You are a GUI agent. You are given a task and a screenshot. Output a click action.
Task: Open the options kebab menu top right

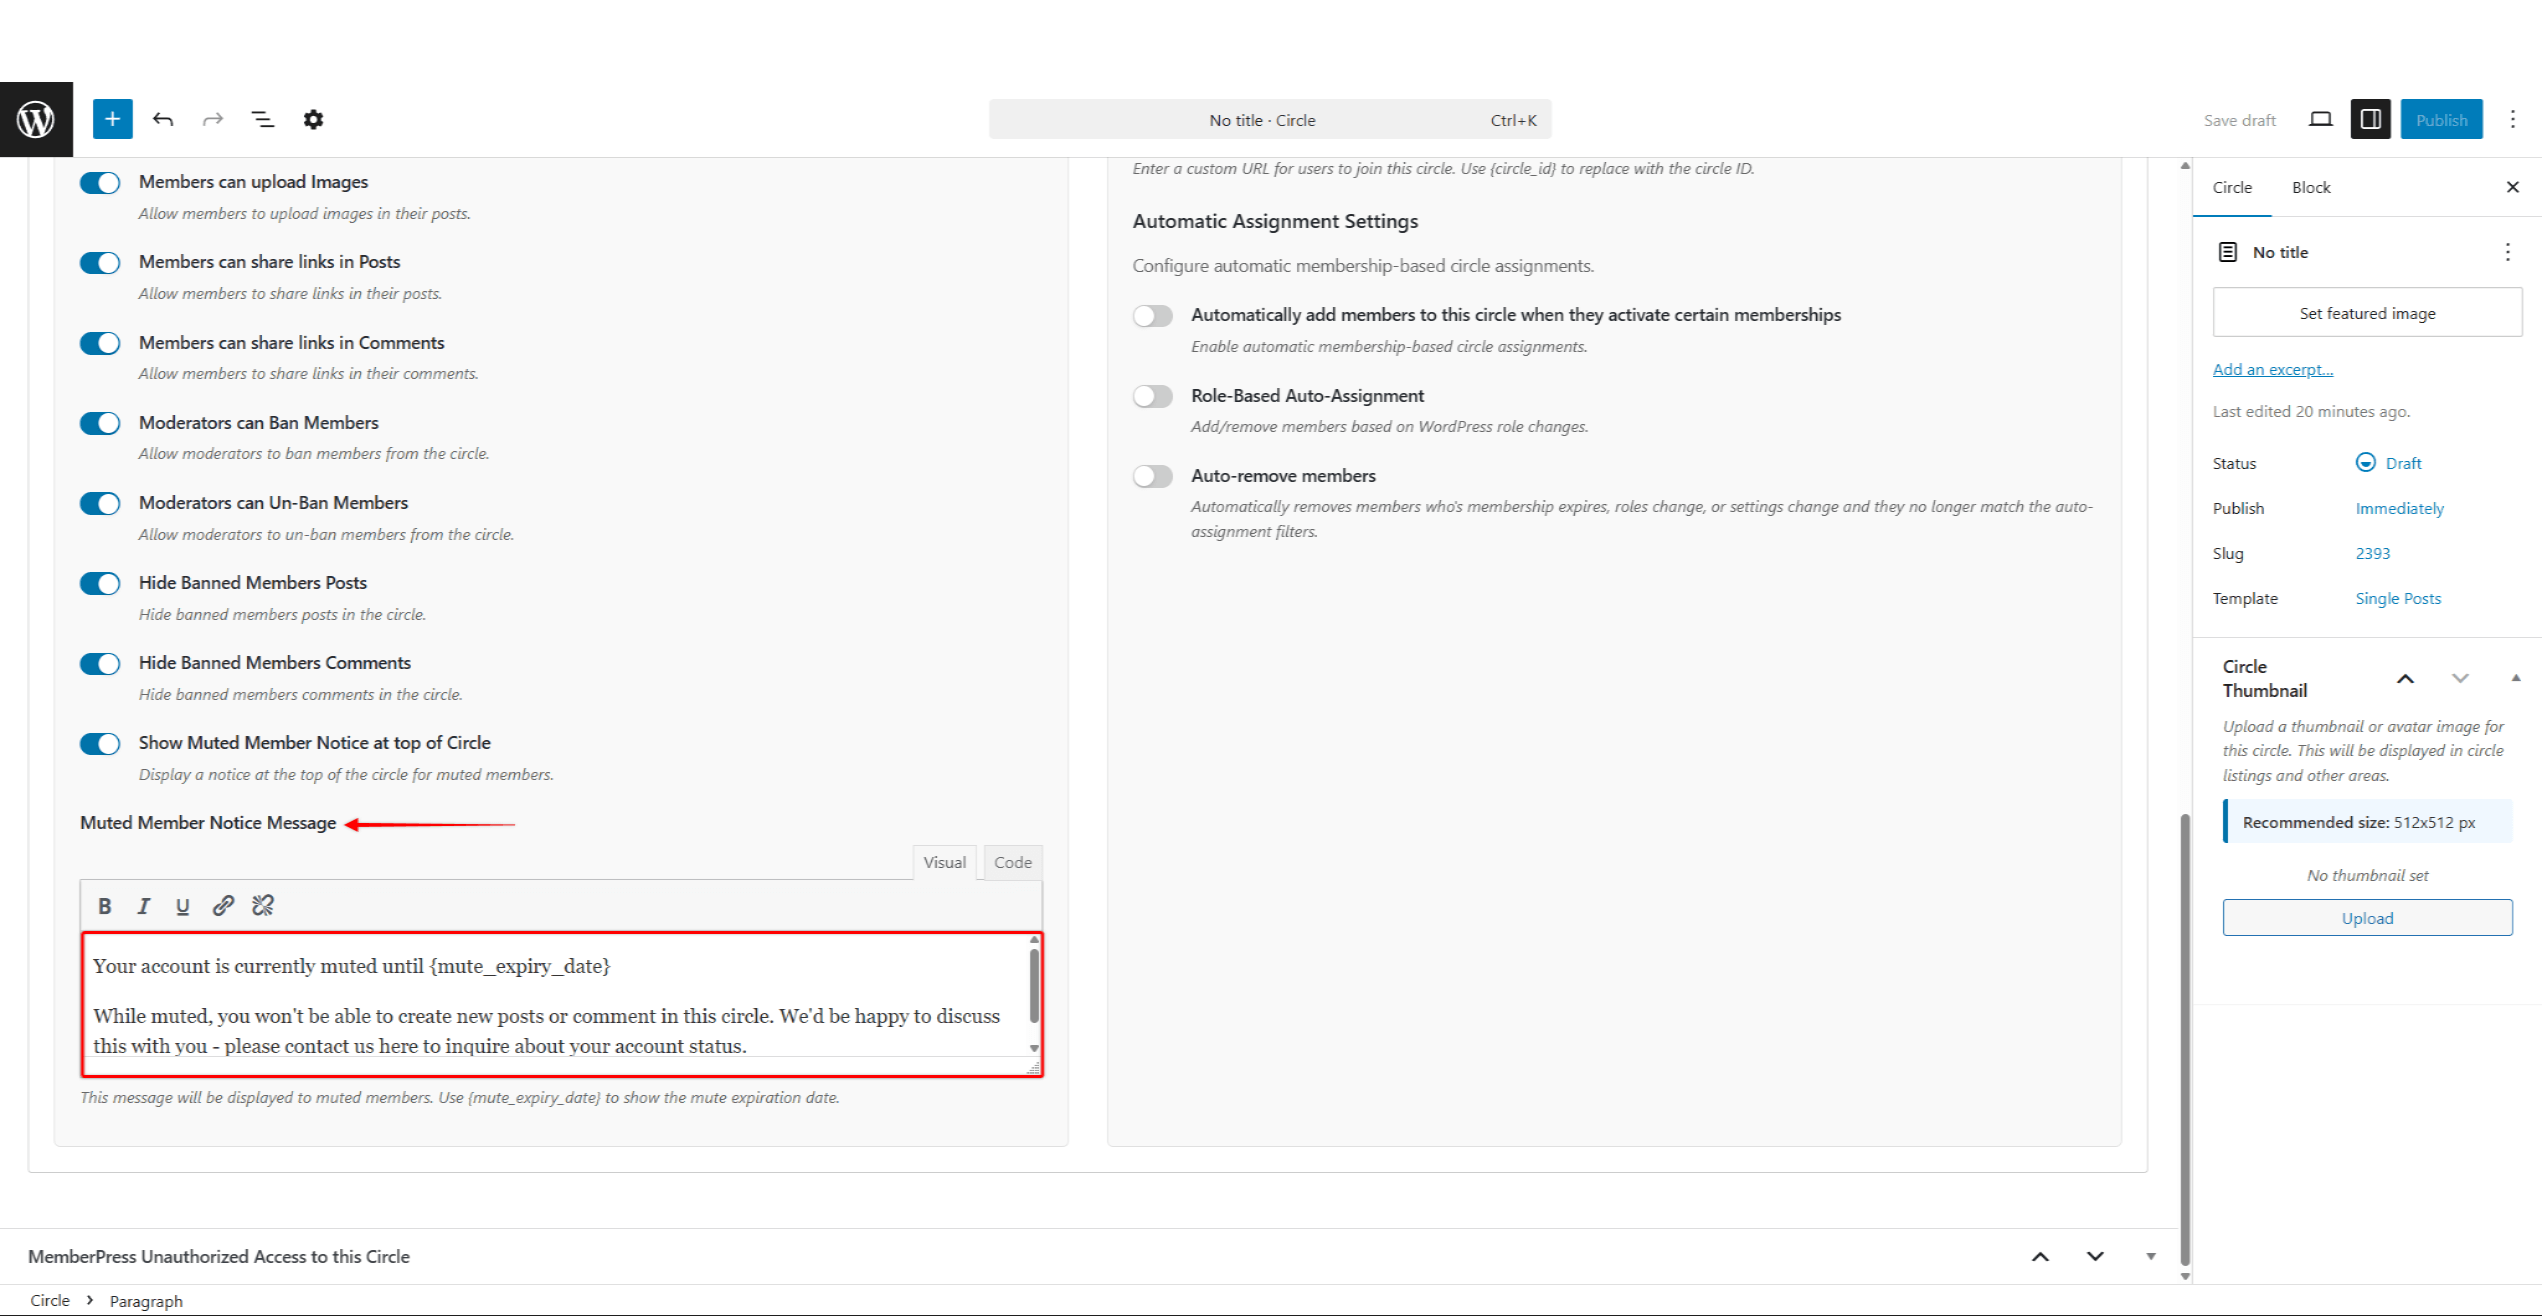2512,119
